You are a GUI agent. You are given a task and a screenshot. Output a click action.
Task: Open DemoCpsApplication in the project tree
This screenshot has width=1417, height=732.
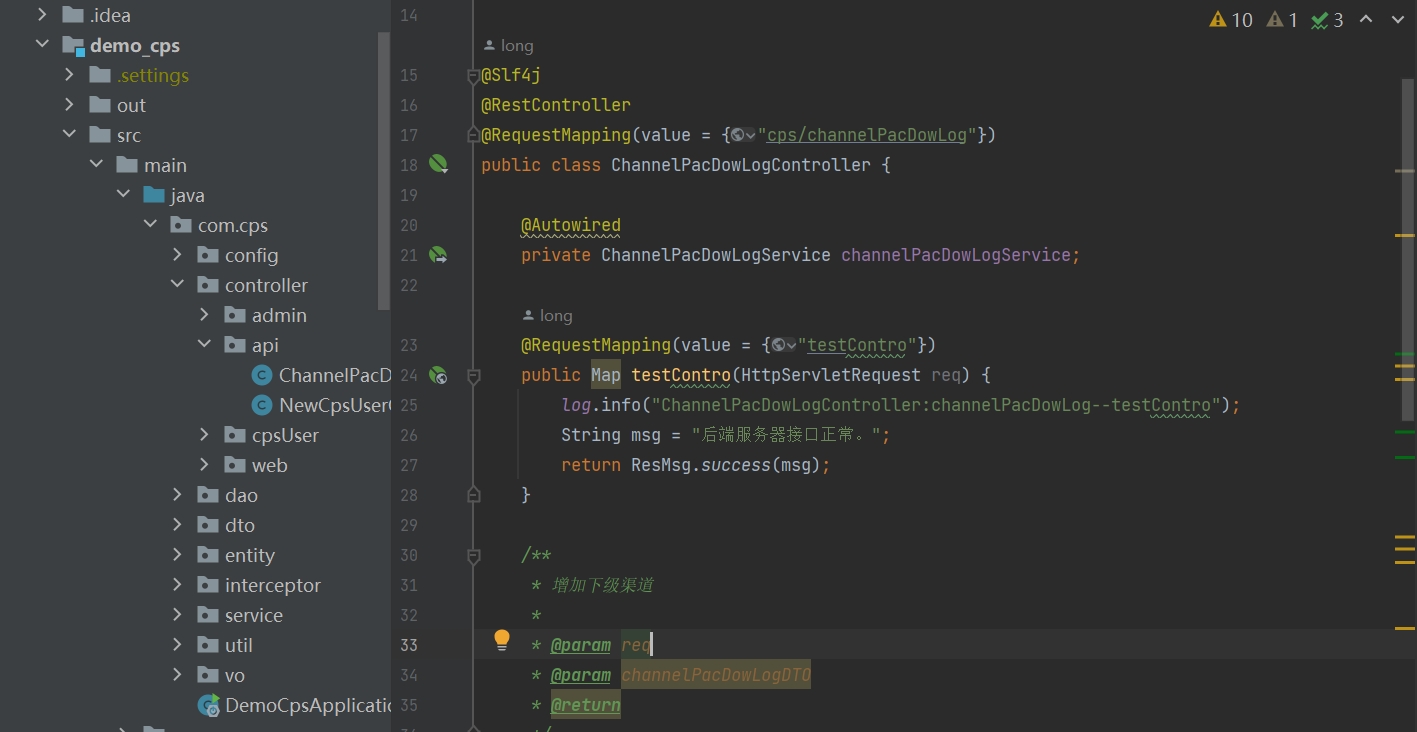tap(308, 705)
